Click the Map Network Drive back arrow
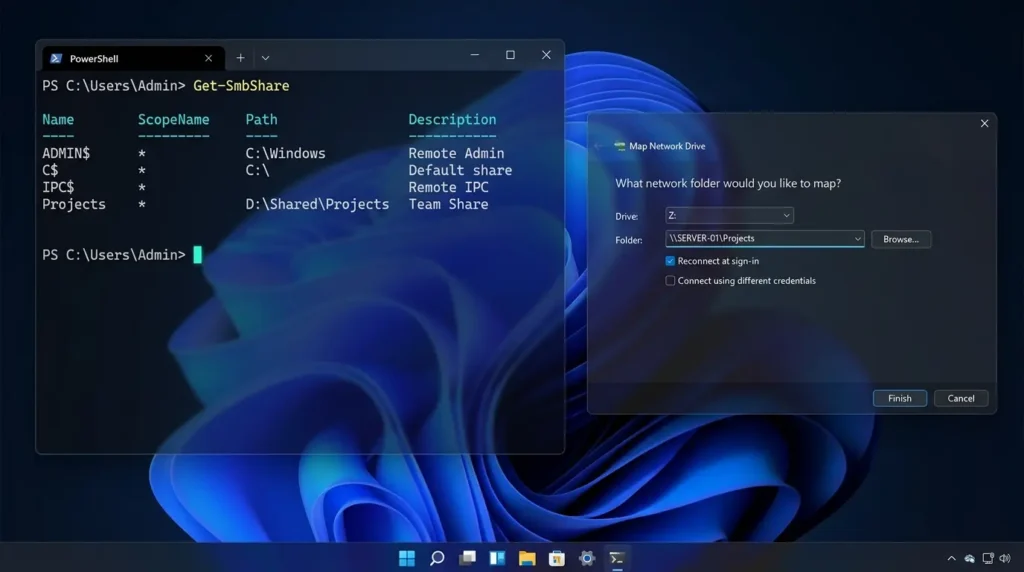This screenshot has height=572, width=1024. point(599,146)
